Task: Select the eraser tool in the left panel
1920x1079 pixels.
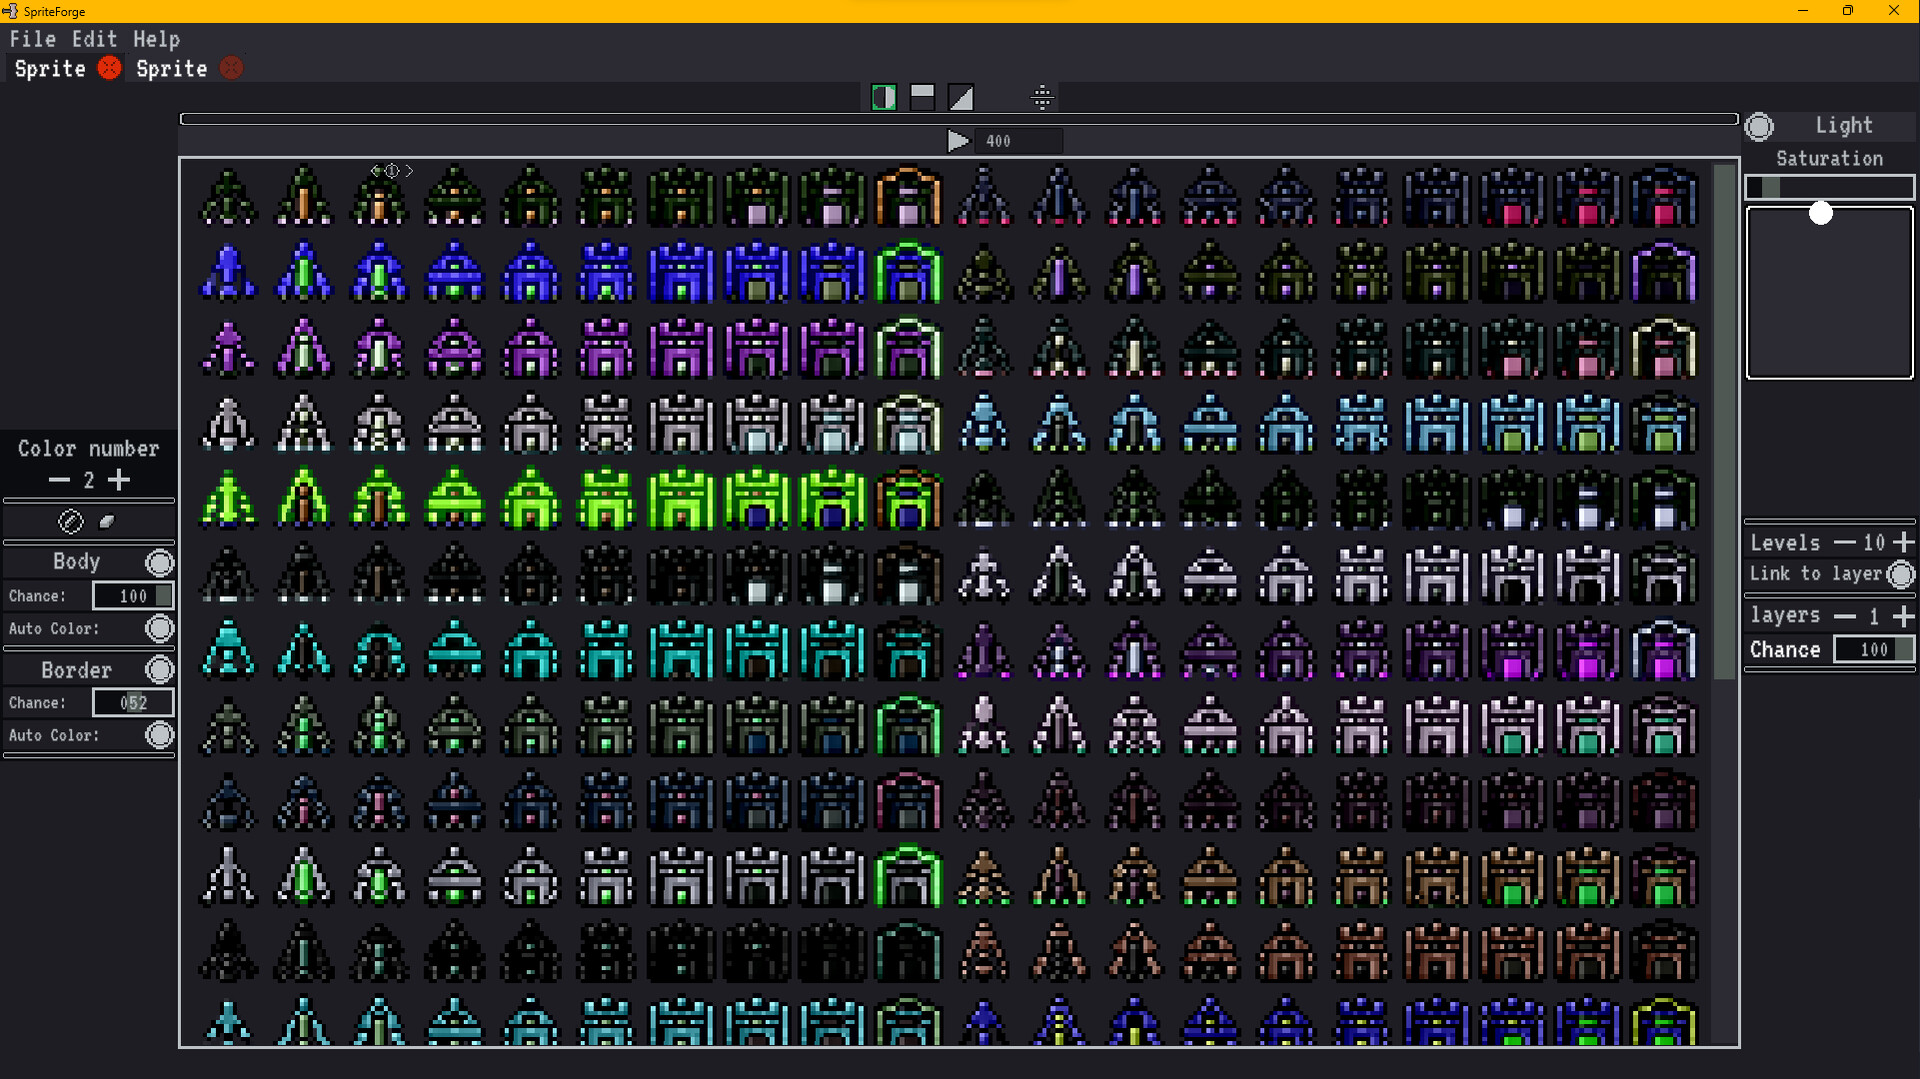Action: [x=107, y=520]
